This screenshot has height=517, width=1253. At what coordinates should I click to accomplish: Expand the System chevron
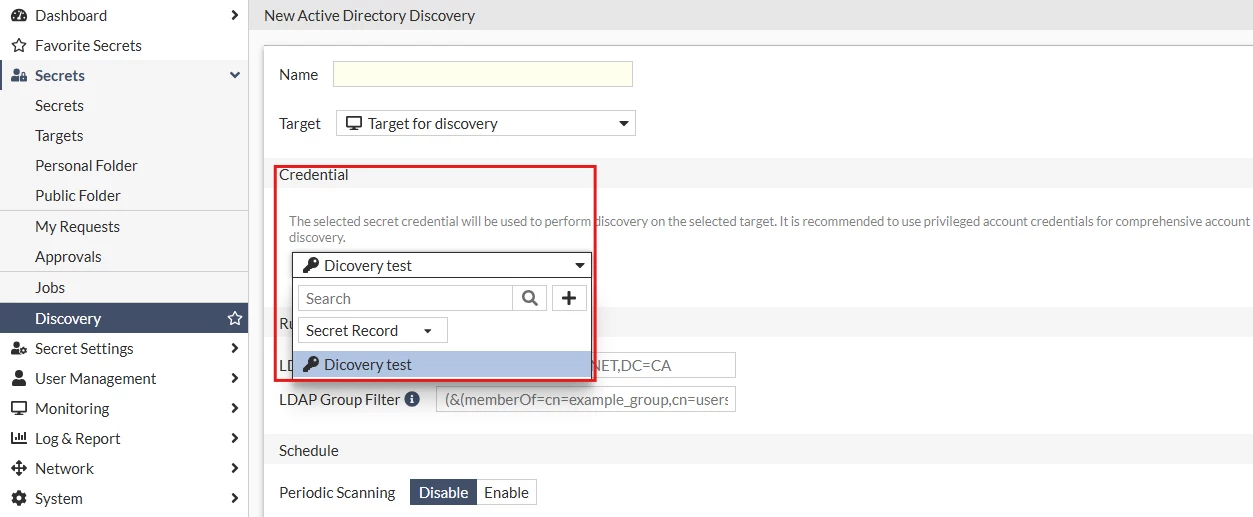click(x=234, y=498)
